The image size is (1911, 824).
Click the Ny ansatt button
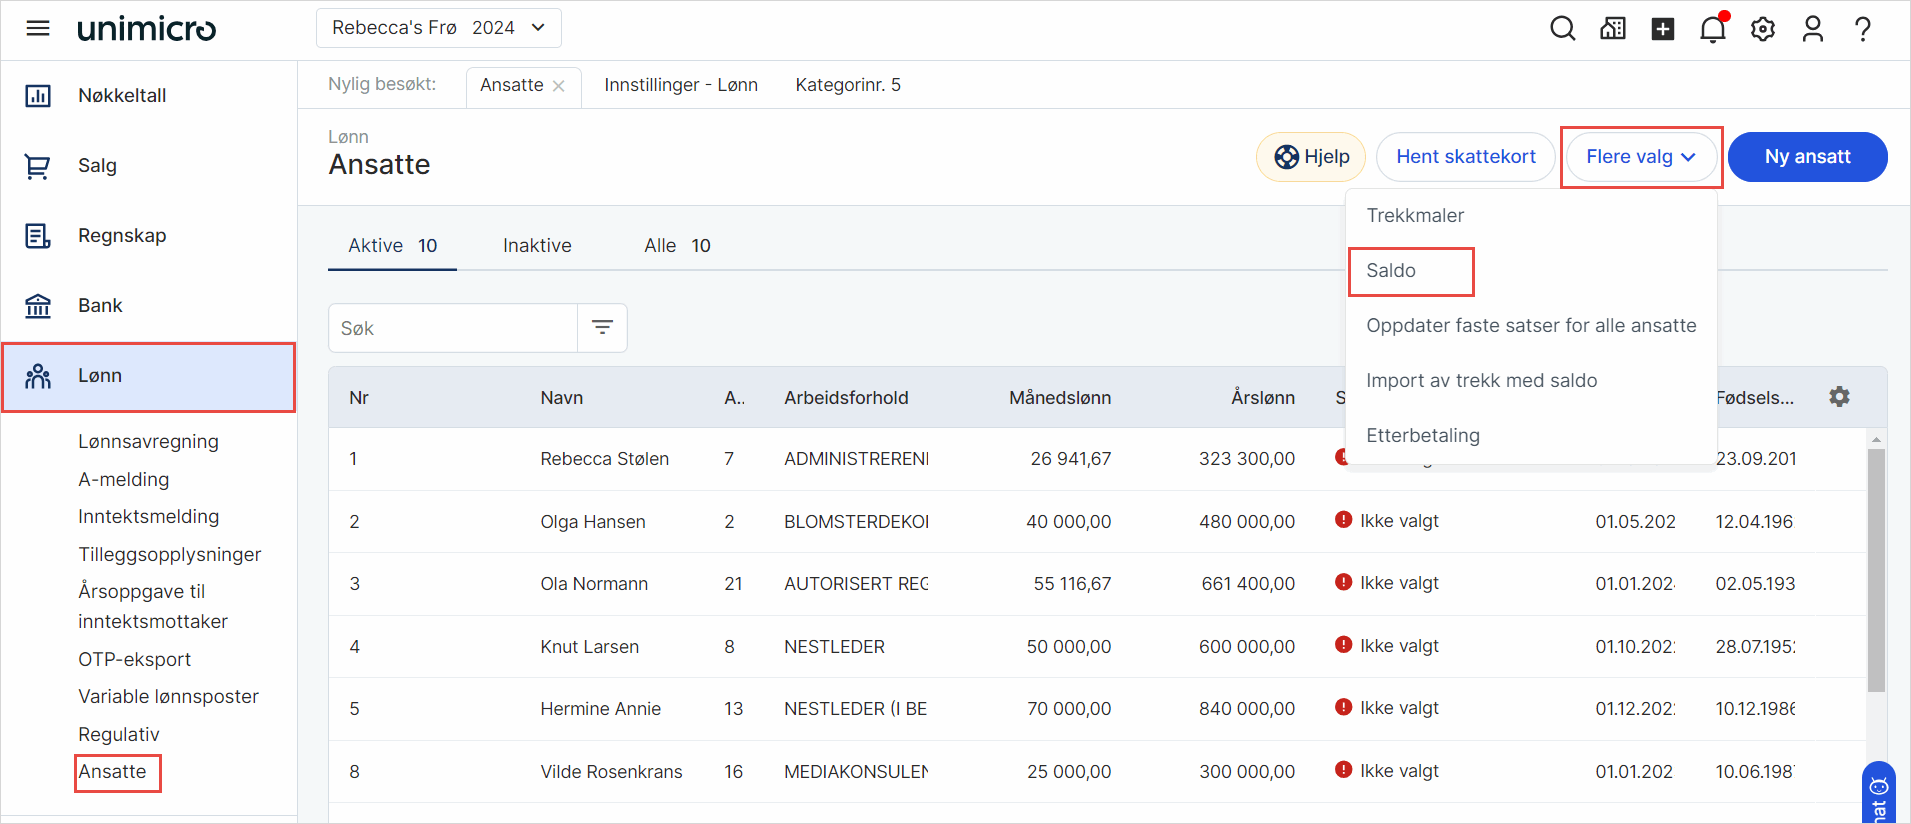(1807, 157)
